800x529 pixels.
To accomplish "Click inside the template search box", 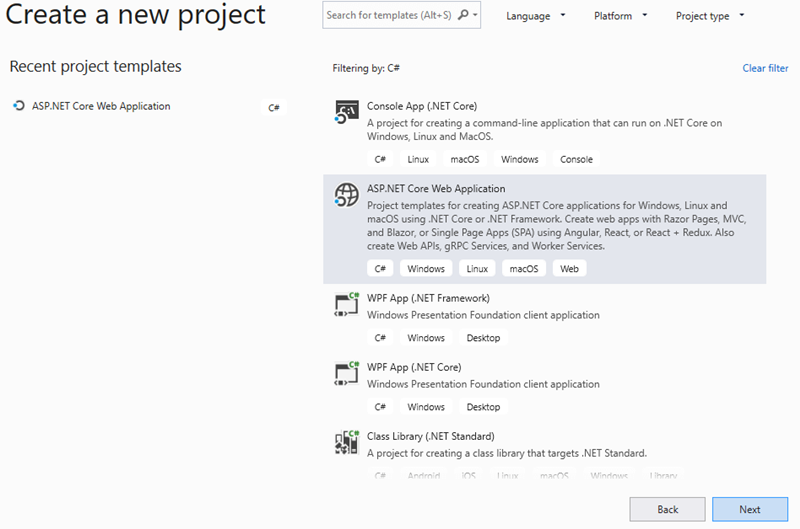I will 388,15.
